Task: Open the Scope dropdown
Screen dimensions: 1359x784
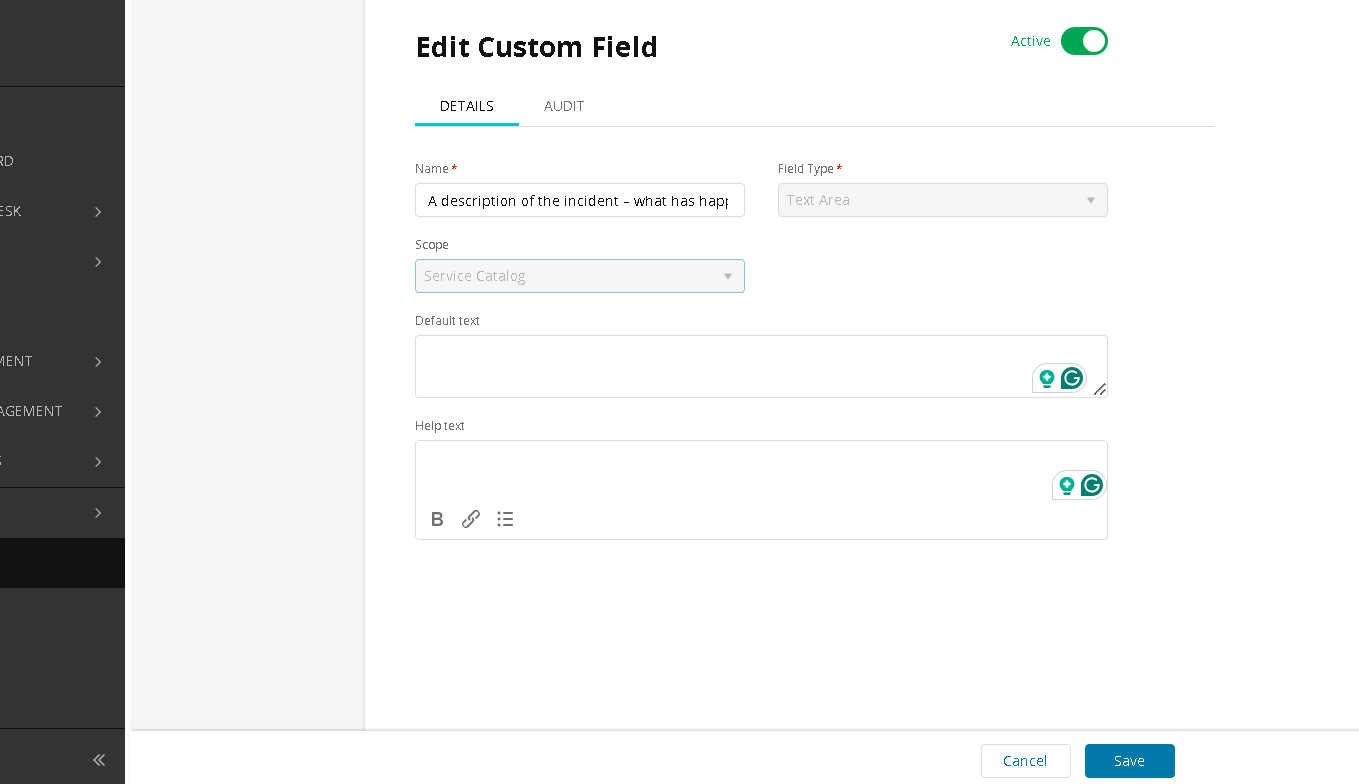Action: (579, 276)
